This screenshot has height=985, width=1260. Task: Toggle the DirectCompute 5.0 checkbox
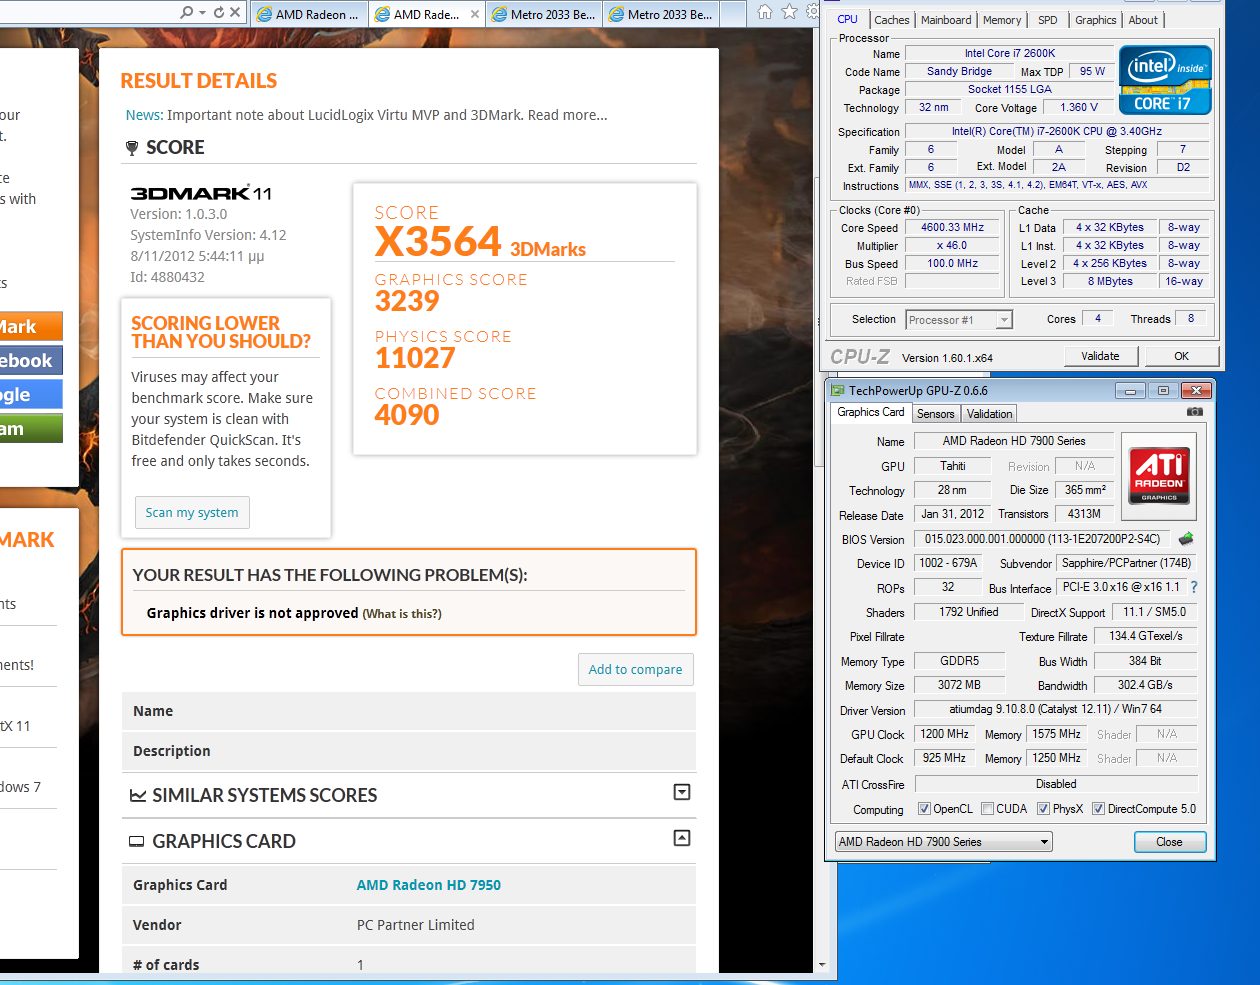click(x=1098, y=809)
